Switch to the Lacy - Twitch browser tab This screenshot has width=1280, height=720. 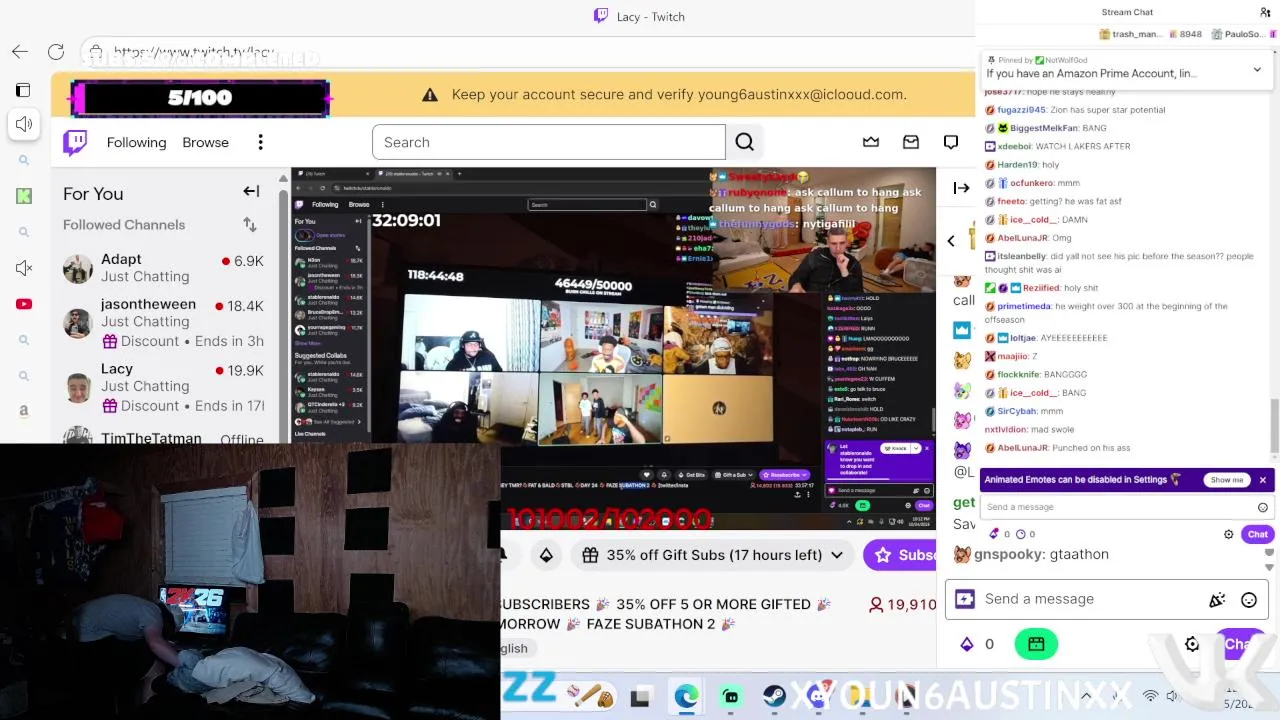[x=640, y=16]
